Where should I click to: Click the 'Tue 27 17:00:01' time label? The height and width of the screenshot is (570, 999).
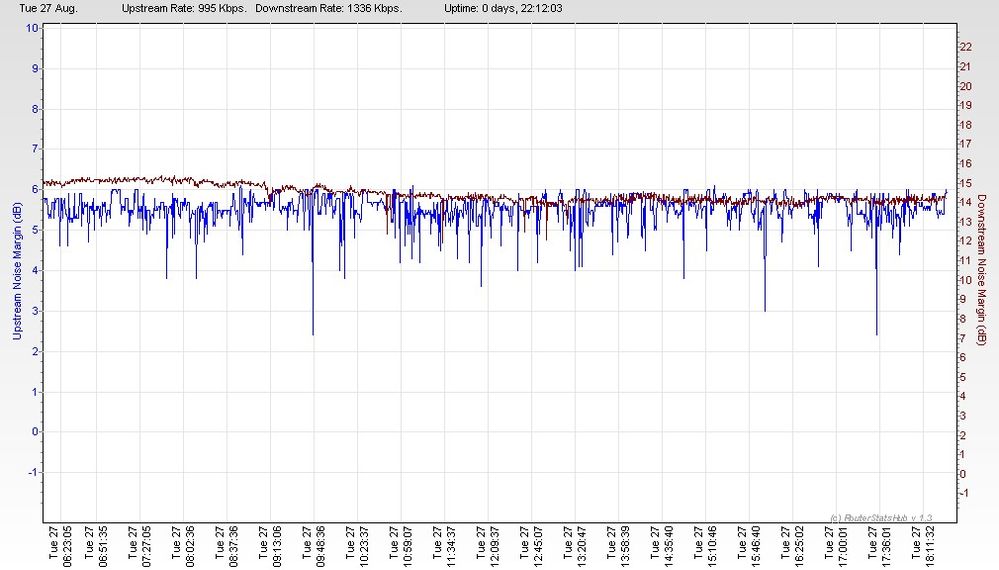(x=836, y=546)
